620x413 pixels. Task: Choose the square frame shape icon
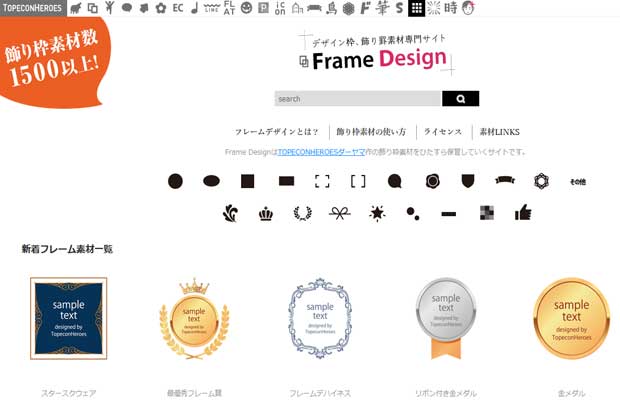tap(248, 181)
